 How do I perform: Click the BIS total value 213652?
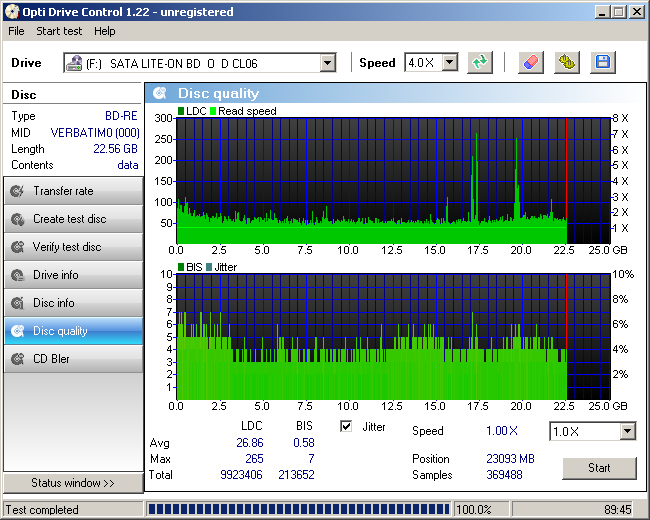(296, 475)
